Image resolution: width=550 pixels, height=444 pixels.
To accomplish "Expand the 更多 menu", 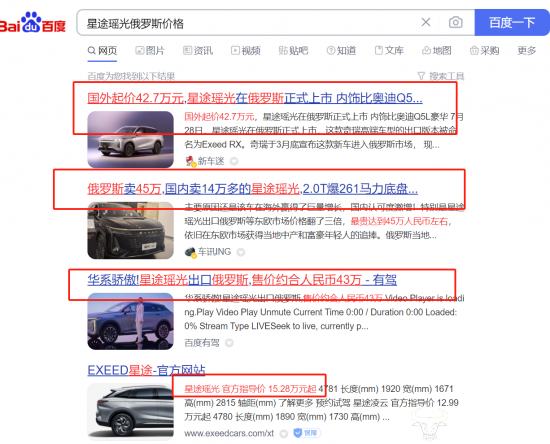I will click(x=527, y=51).
